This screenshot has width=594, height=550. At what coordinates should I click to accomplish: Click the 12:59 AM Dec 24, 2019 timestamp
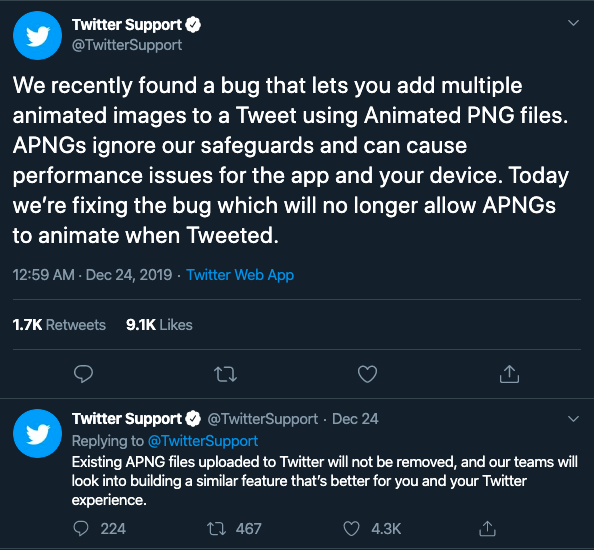[x=92, y=275]
